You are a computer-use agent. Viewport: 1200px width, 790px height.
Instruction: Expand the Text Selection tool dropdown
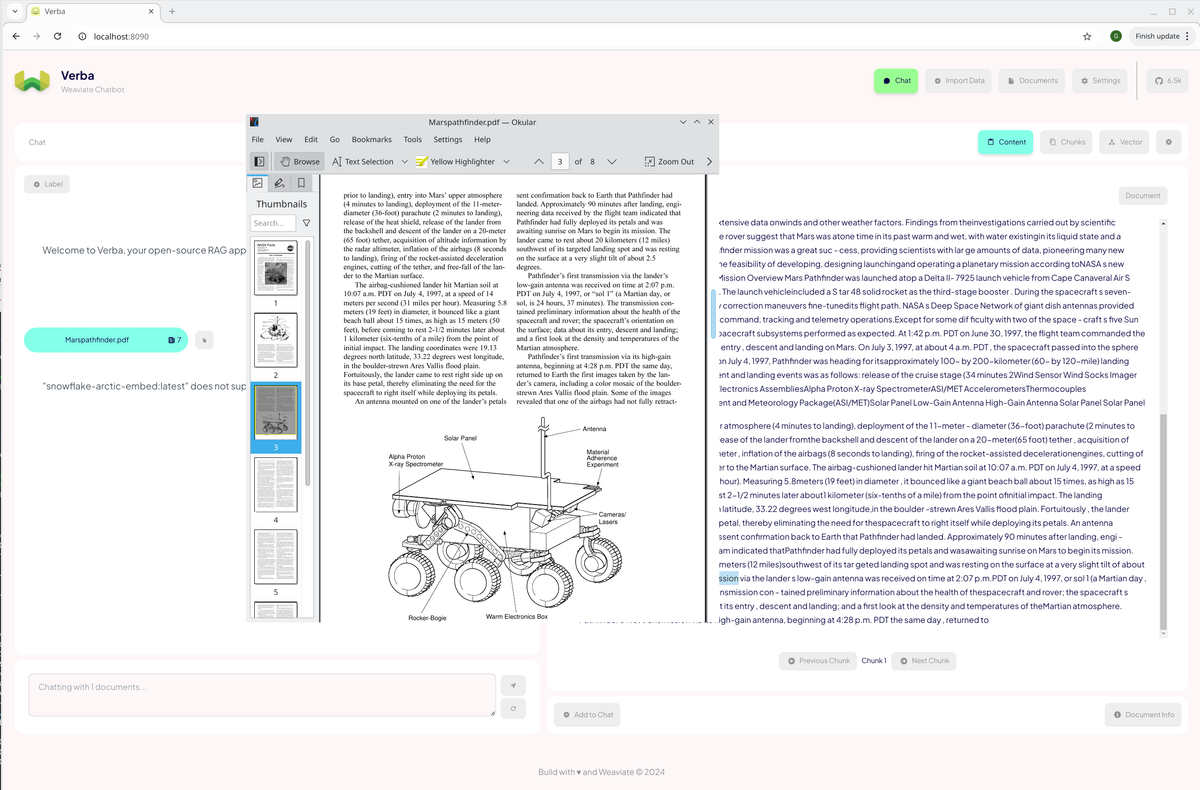coord(404,161)
